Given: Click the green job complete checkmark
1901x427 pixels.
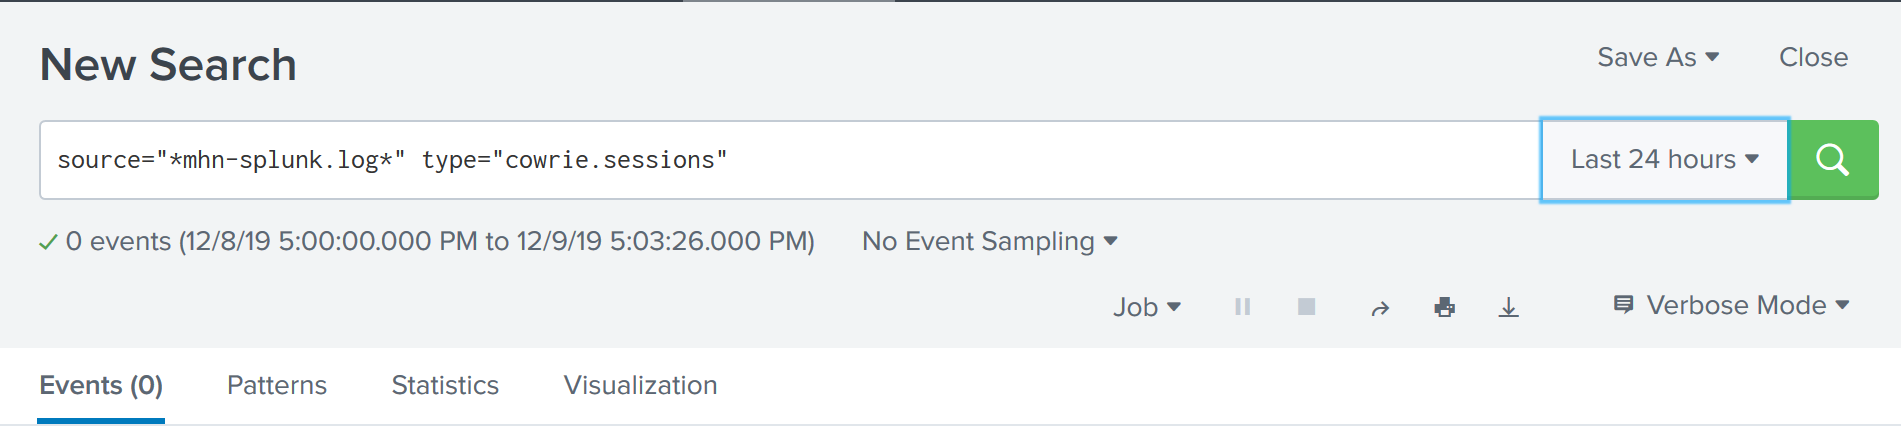Looking at the screenshot, I should [47, 242].
